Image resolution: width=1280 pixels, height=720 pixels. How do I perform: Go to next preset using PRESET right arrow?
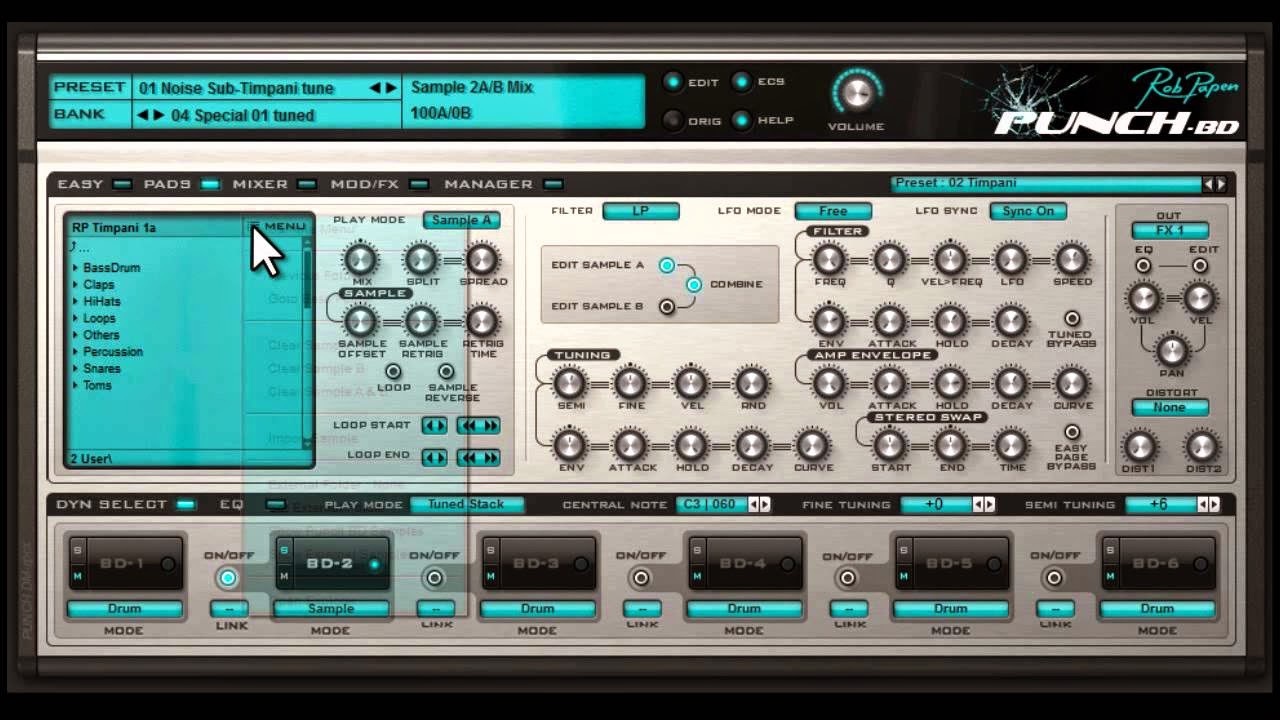click(x=390, y=88)
